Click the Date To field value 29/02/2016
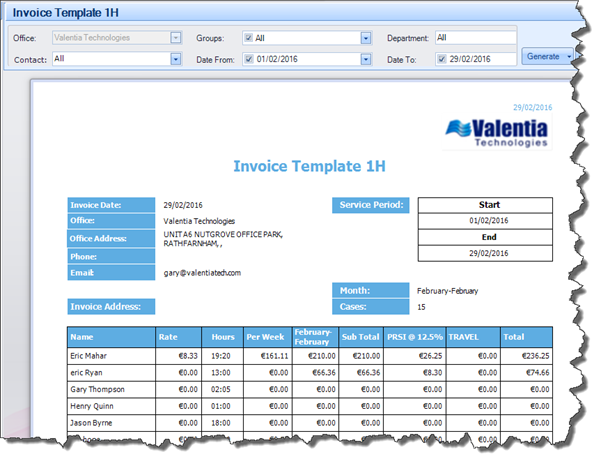 (x=470, y=59)
